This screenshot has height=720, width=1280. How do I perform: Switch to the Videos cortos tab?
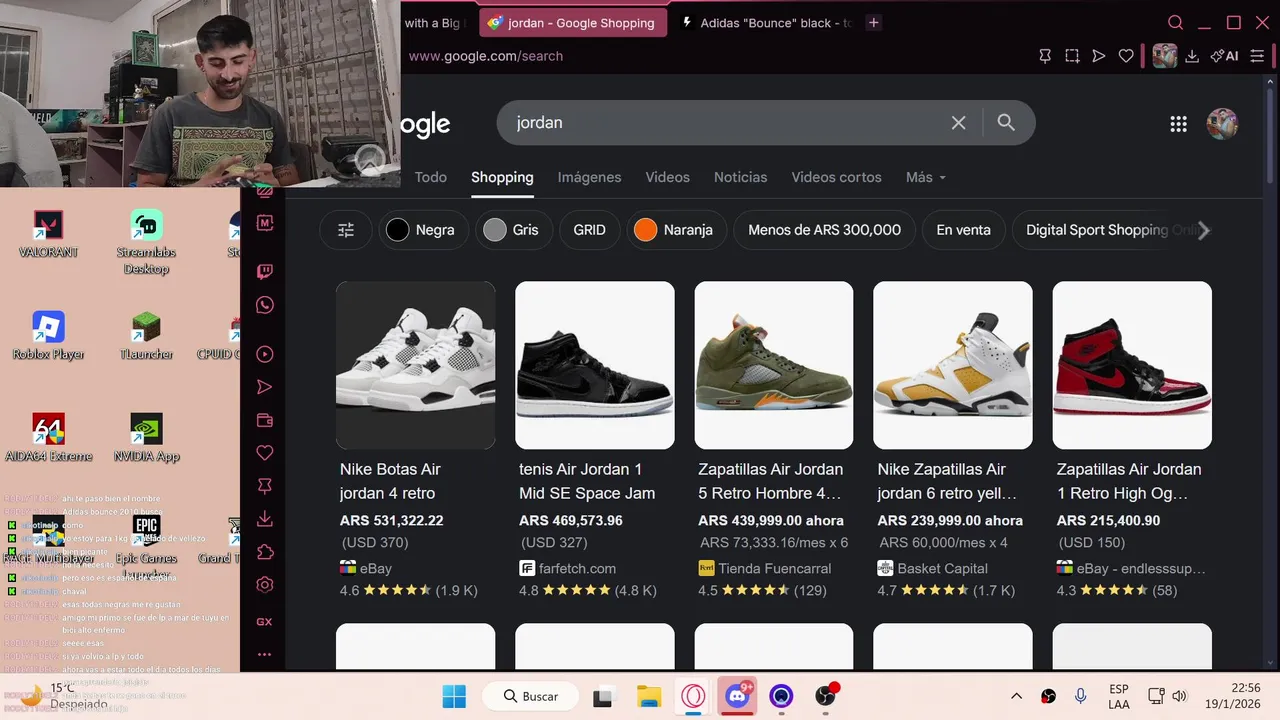tap(836, 177)
